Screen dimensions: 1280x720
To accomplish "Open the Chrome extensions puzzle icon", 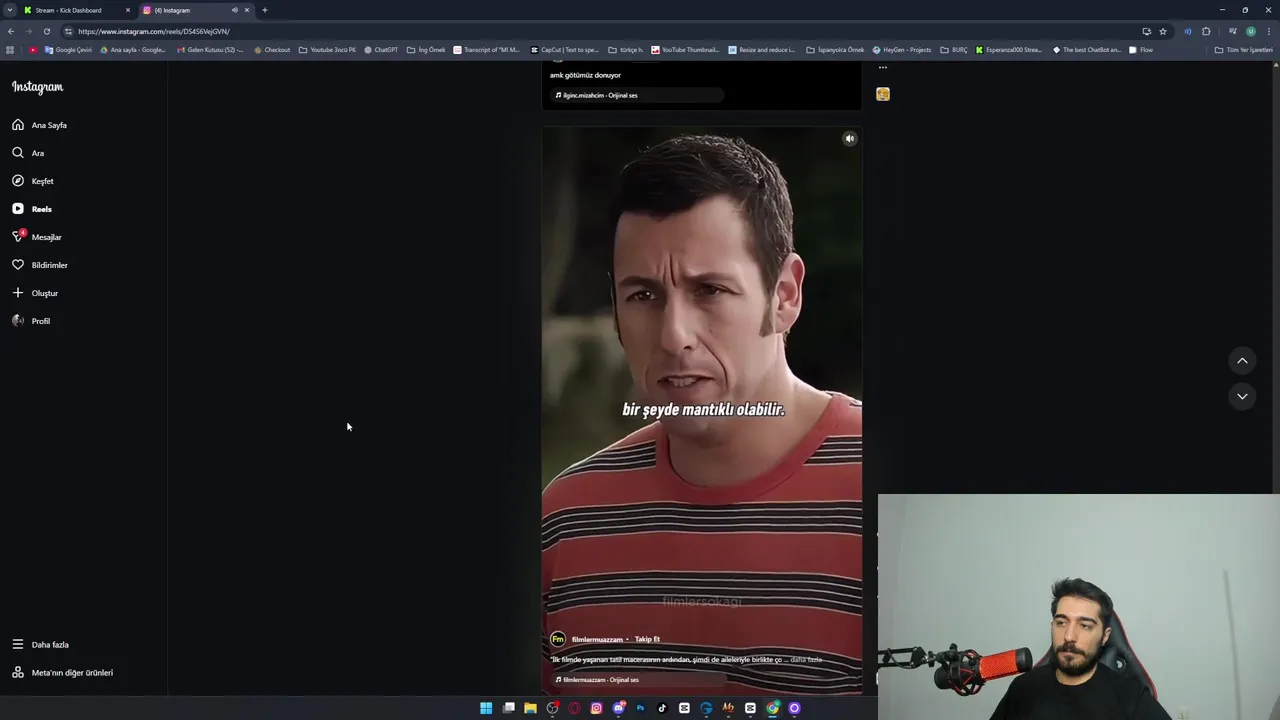I will pyautogui.click(x=1206, y=31).
